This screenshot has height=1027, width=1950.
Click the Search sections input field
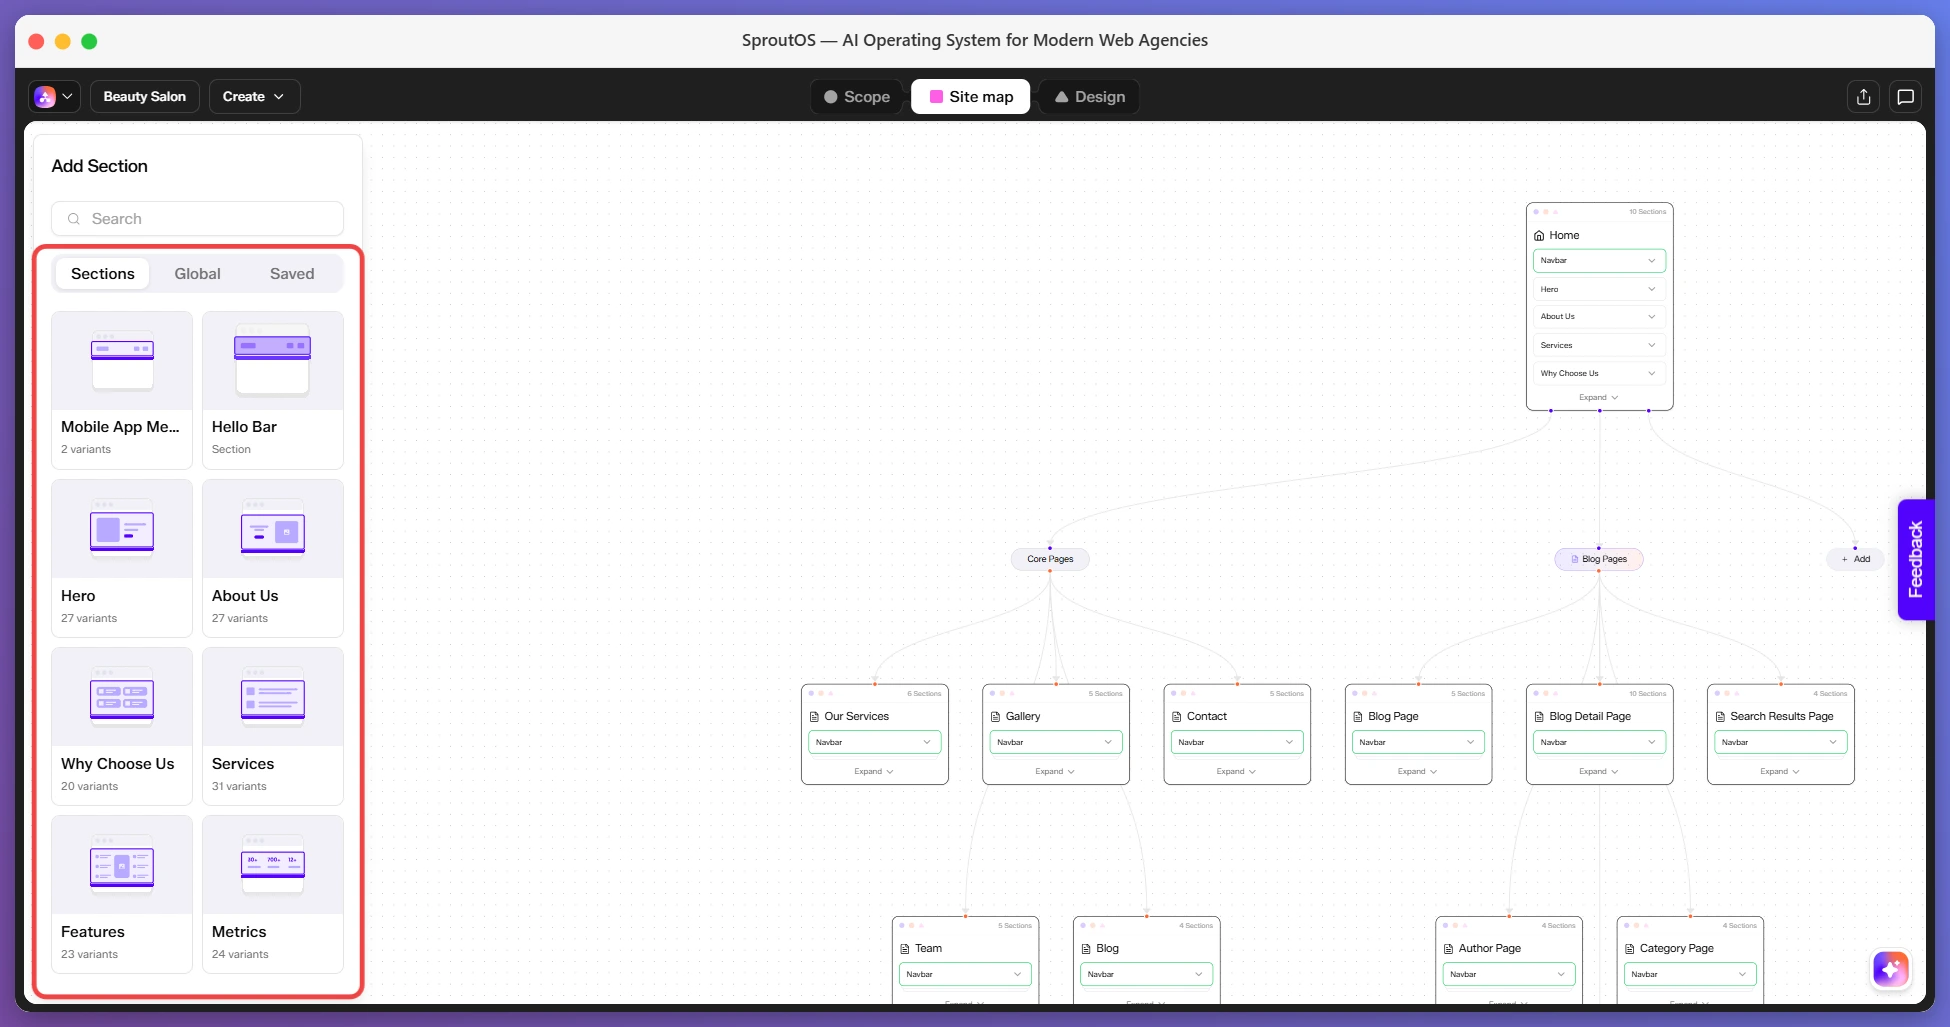pos(197,219)
